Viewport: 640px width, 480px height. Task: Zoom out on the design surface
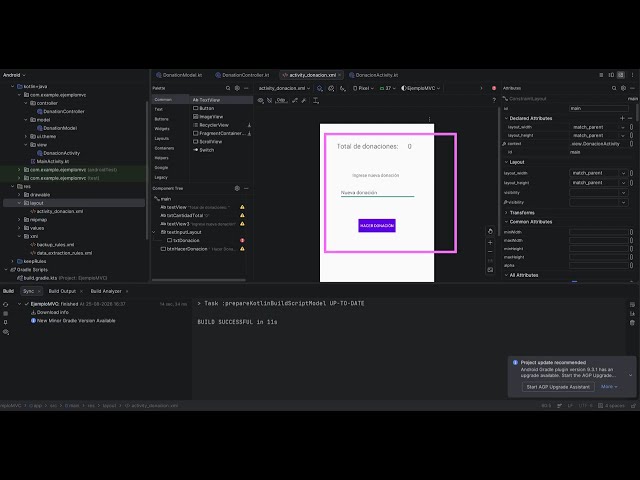click(490, 252)
